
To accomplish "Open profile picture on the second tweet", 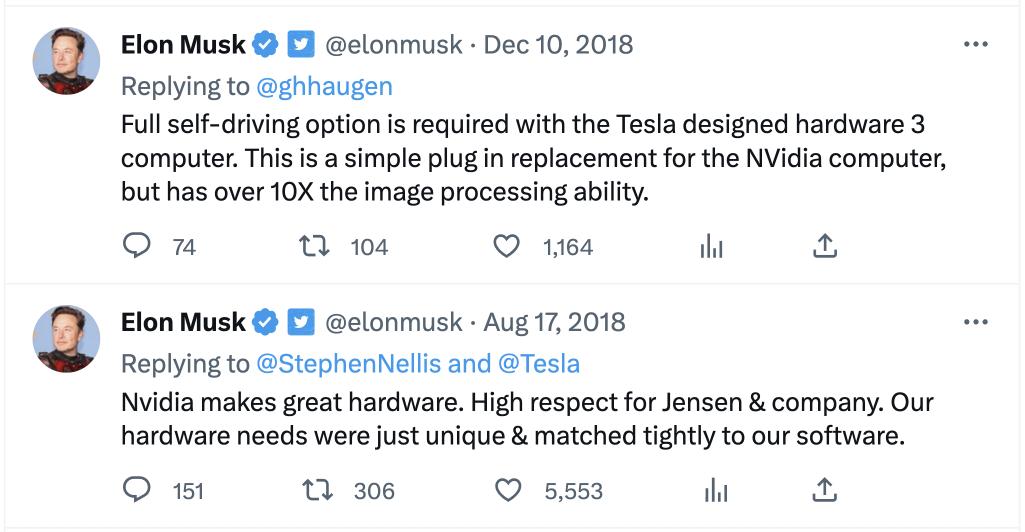I will click(68, 338).
